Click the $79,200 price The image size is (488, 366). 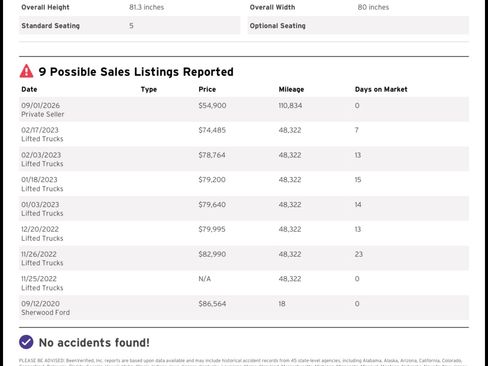[x=212, y=180]
